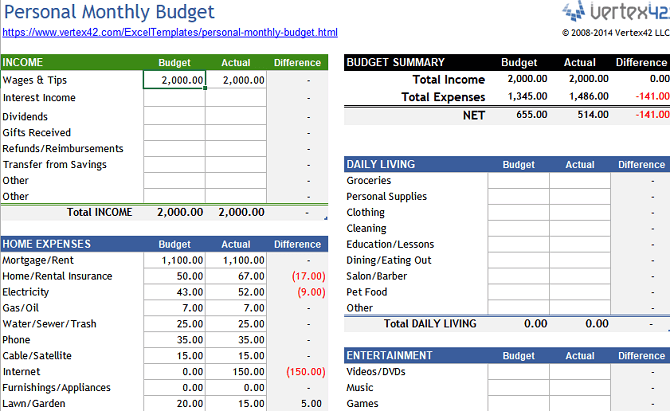Click the Dining/Eating Out Actual cell
Image resolution: width=670 pixels, height=411 pixels.
(580, 261)
